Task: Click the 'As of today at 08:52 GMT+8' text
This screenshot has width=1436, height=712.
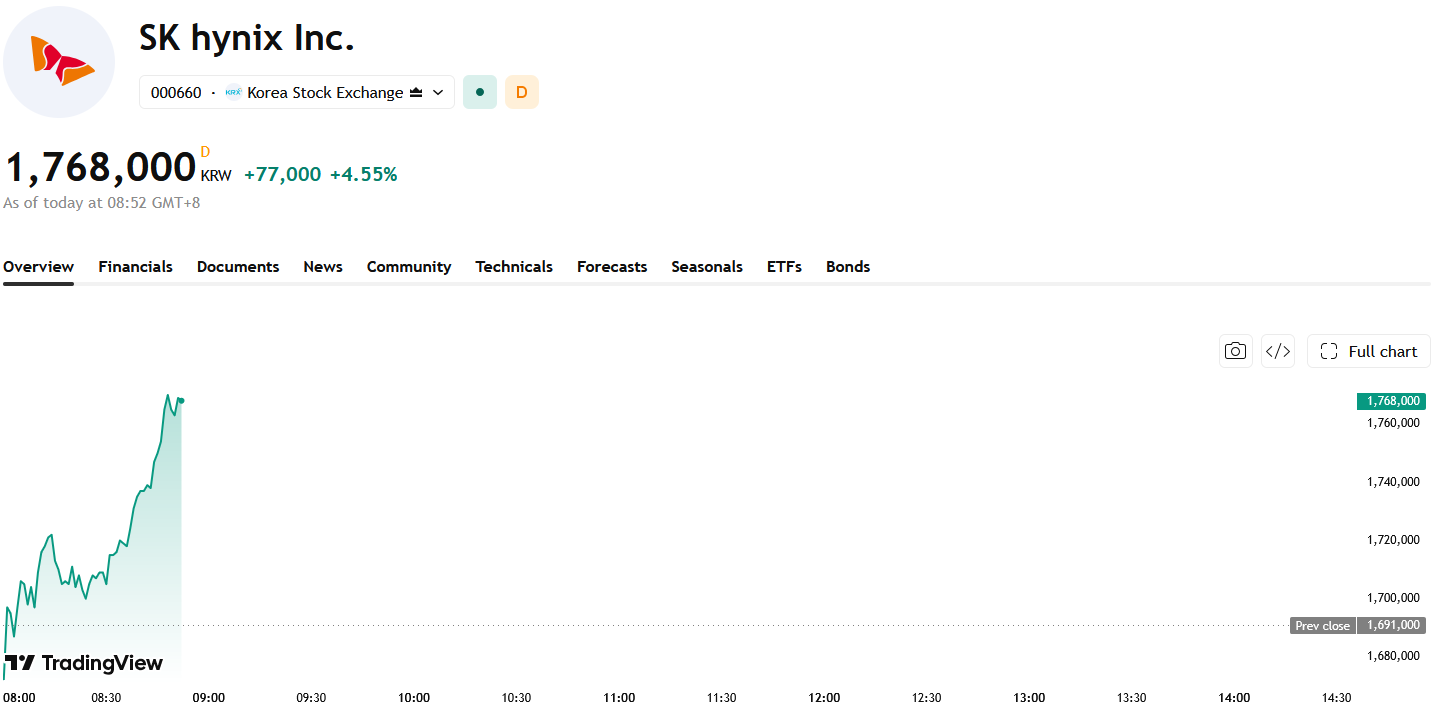Action: pos(102,203)
